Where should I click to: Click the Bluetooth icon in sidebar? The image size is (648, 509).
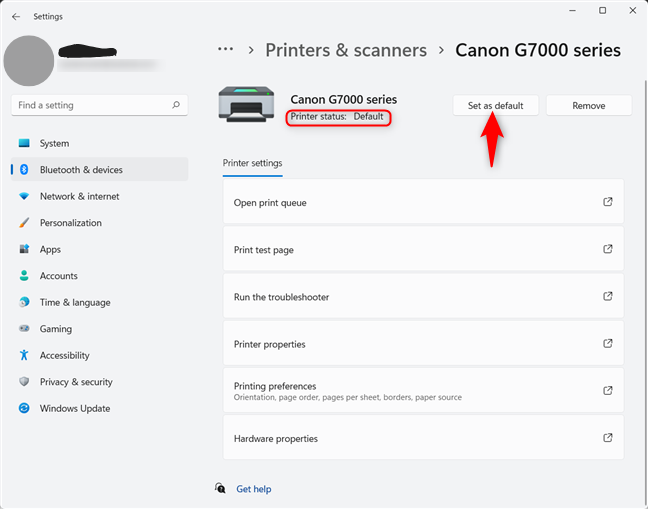coord(24,169)
